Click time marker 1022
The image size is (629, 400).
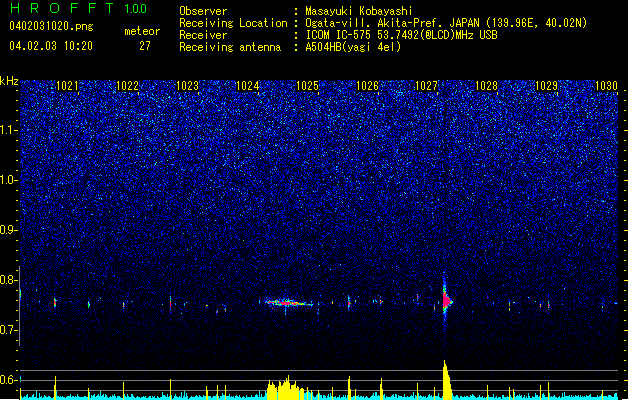127,86
